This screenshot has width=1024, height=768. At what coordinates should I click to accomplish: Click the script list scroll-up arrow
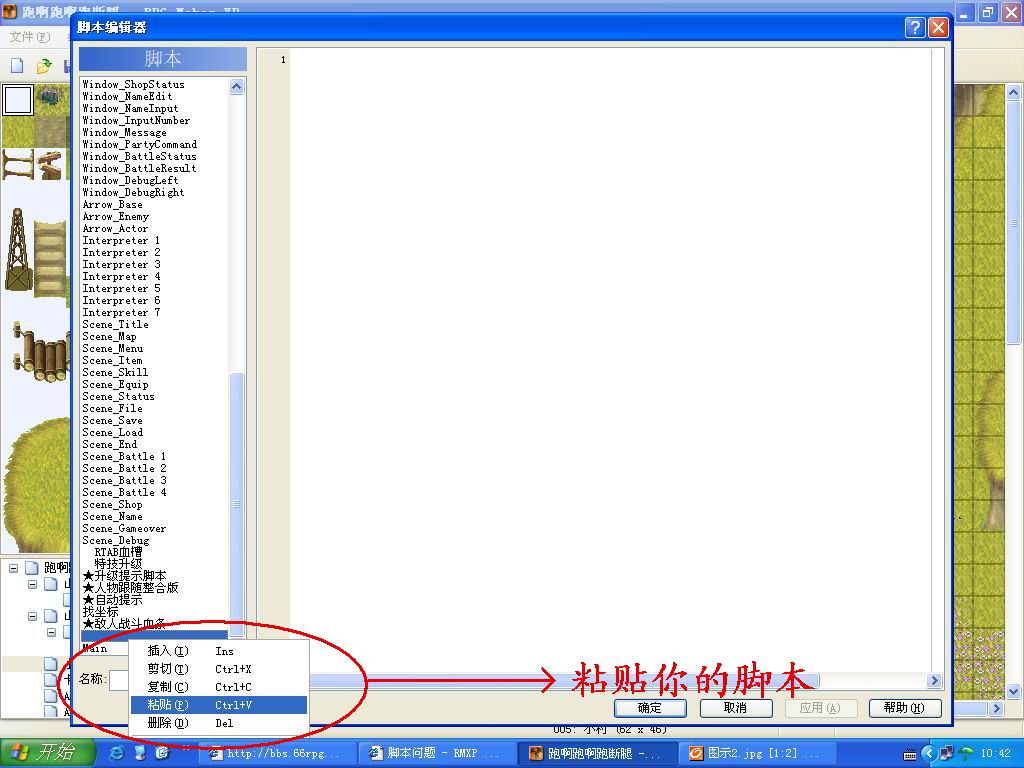236,86
